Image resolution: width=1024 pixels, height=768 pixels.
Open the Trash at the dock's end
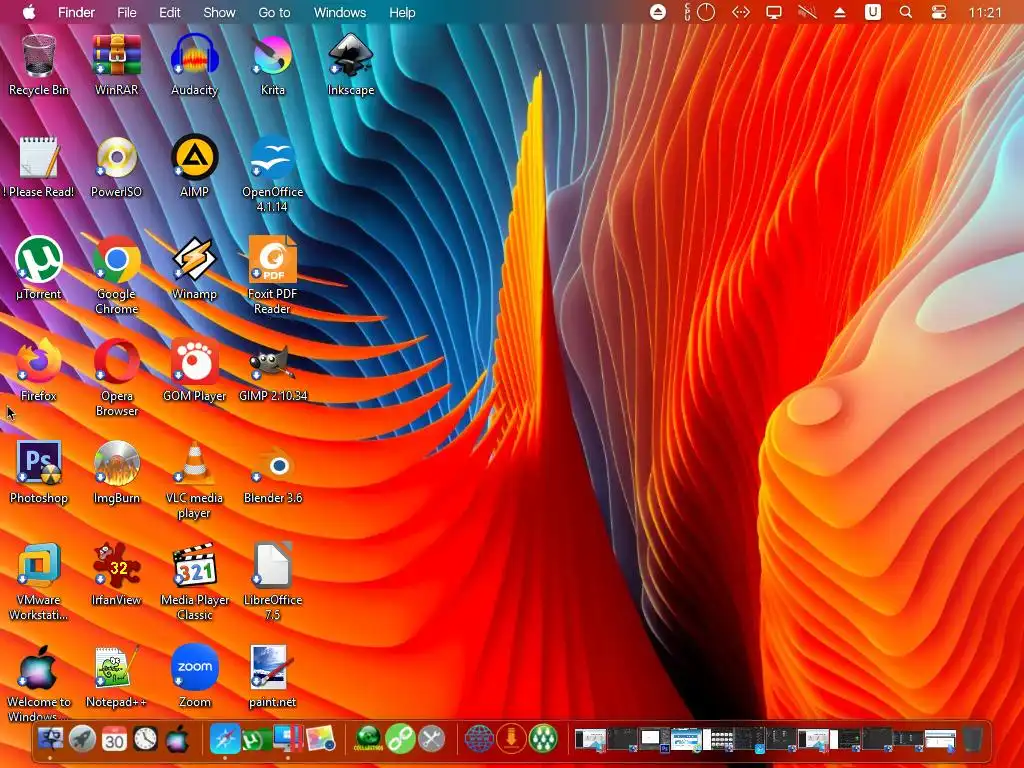[973, 739]
